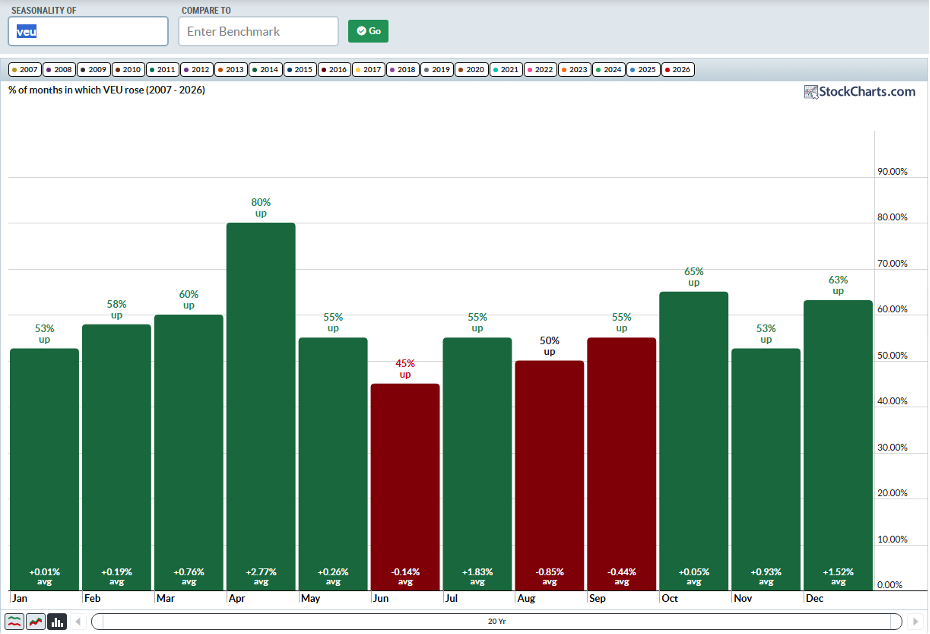Click the Go button
930x634 pixels.
pos(368,31)
